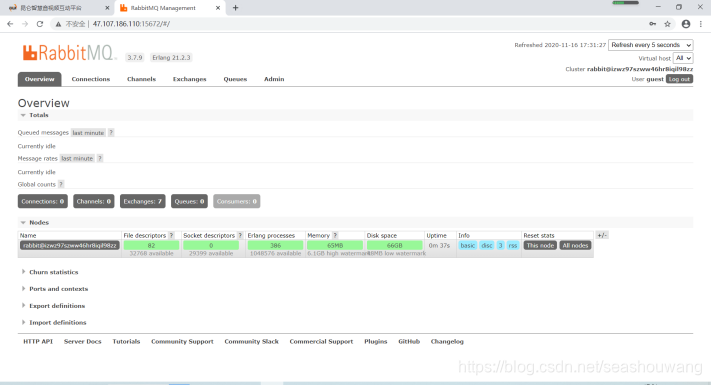The width and height of the screenshot is (711, 385).
Task: Close the first browser tab
Action: coord(107,8)
